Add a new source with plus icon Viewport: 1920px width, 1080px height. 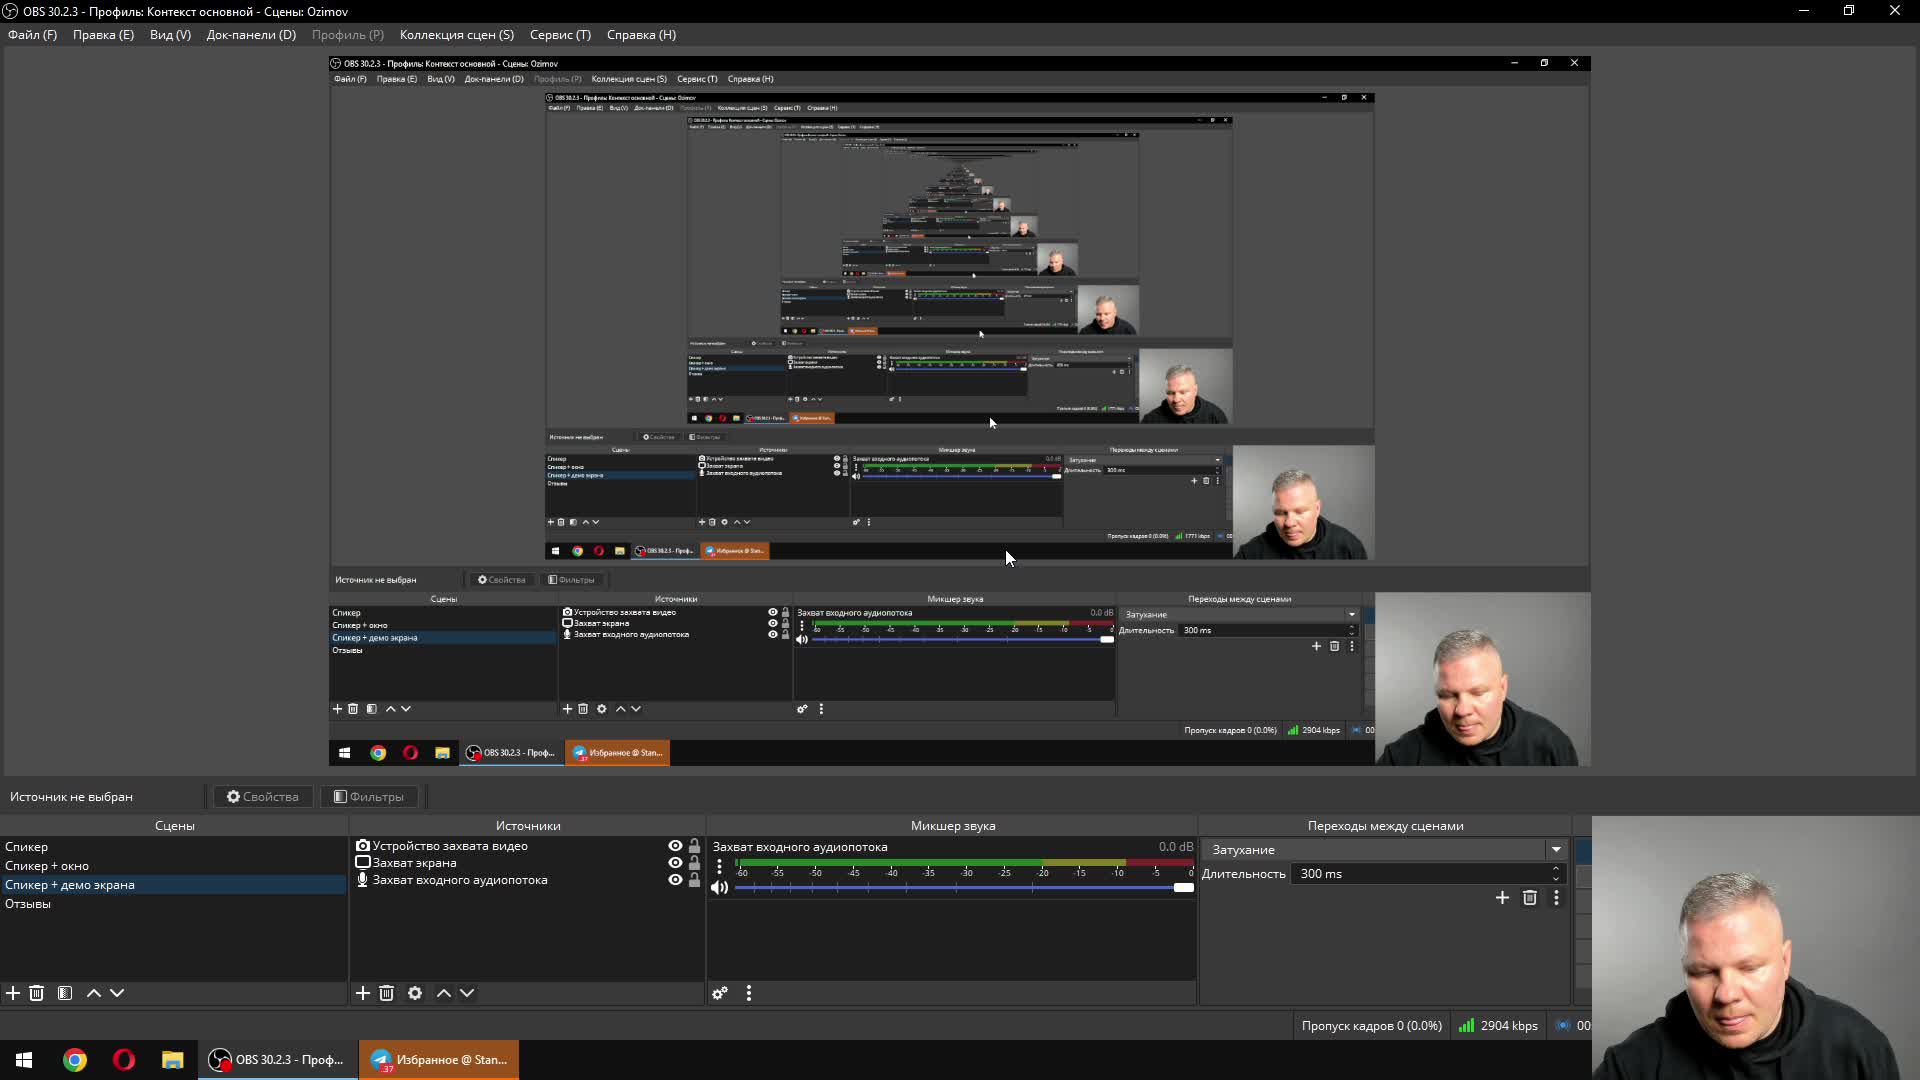coord(363,993)
